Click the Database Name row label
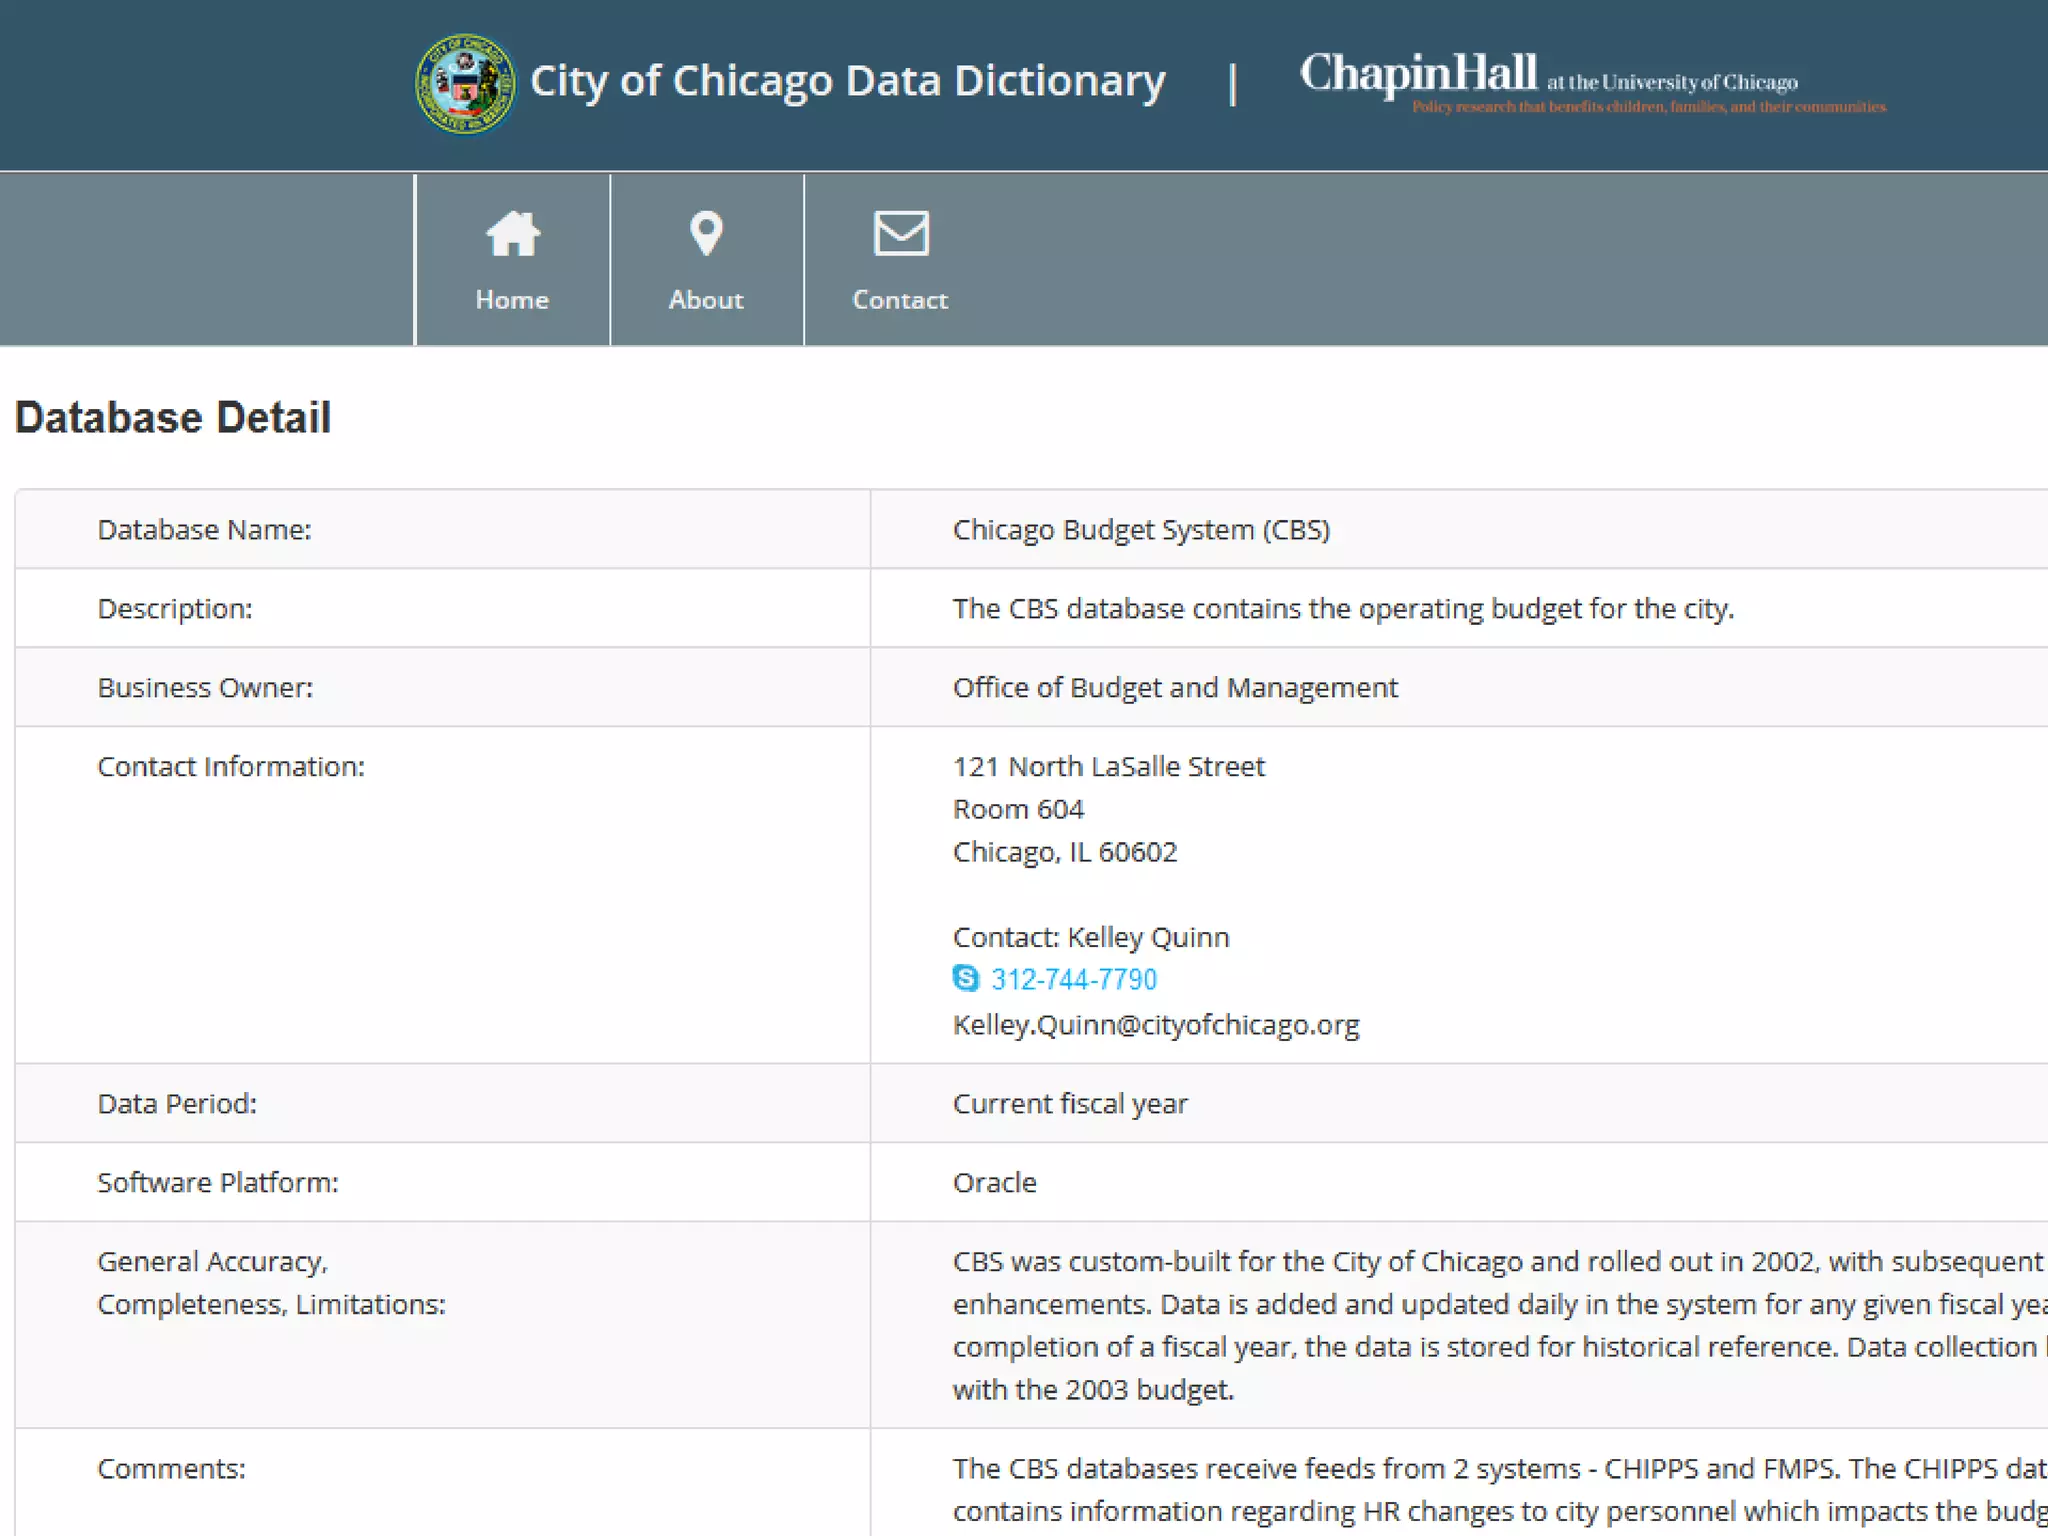 coord(205,530)
